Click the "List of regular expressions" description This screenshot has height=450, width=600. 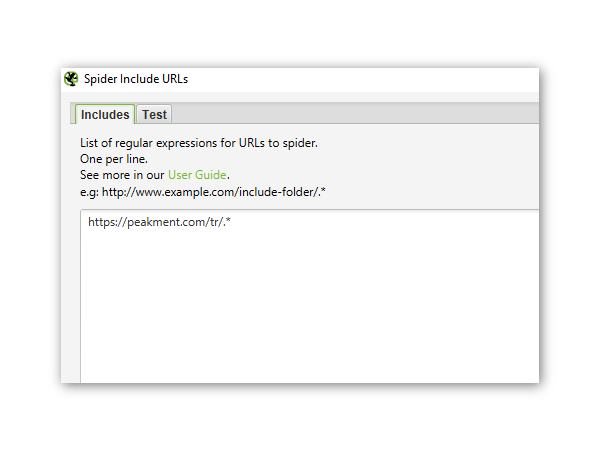[160, 143]
